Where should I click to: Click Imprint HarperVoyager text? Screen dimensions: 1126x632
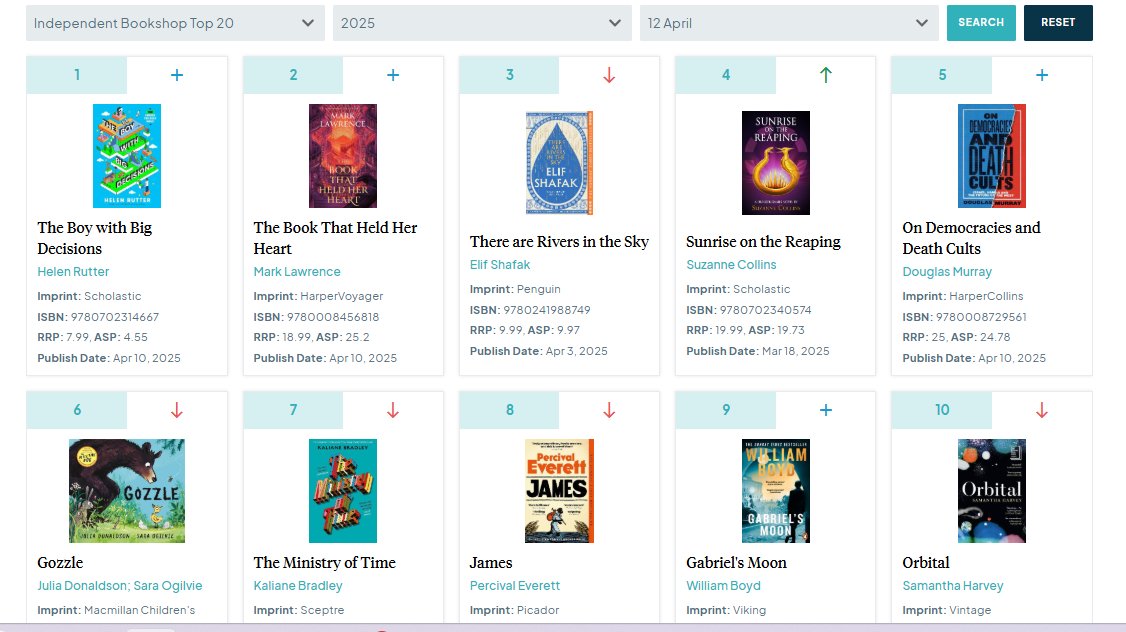(318, 296)
